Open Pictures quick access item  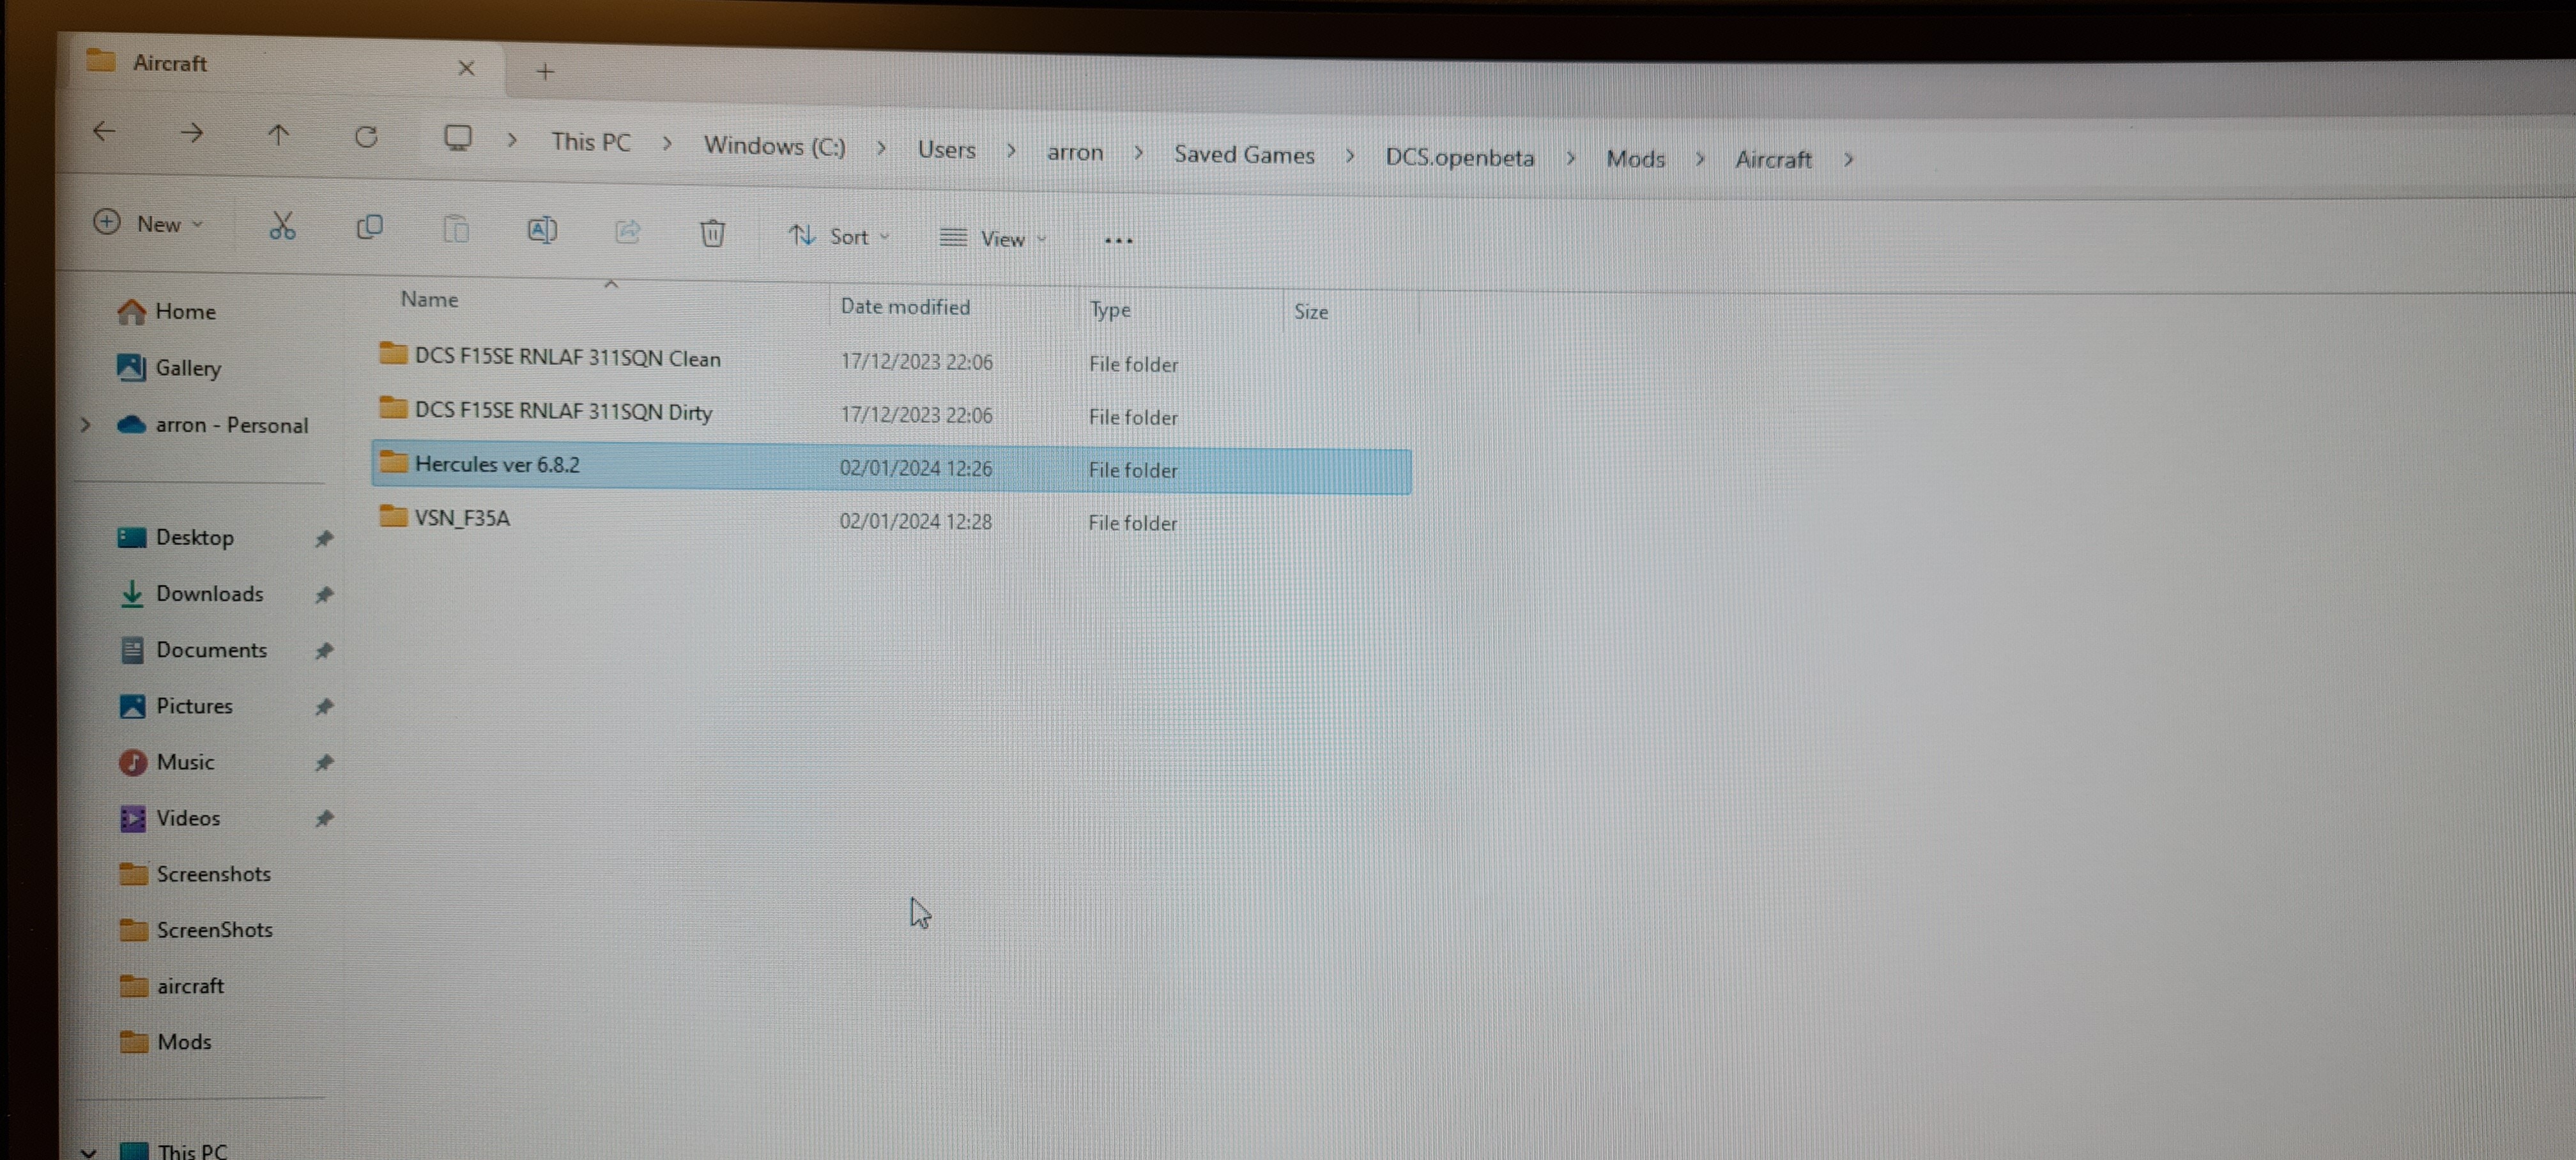pyautogui.click(x=176, y=705)
